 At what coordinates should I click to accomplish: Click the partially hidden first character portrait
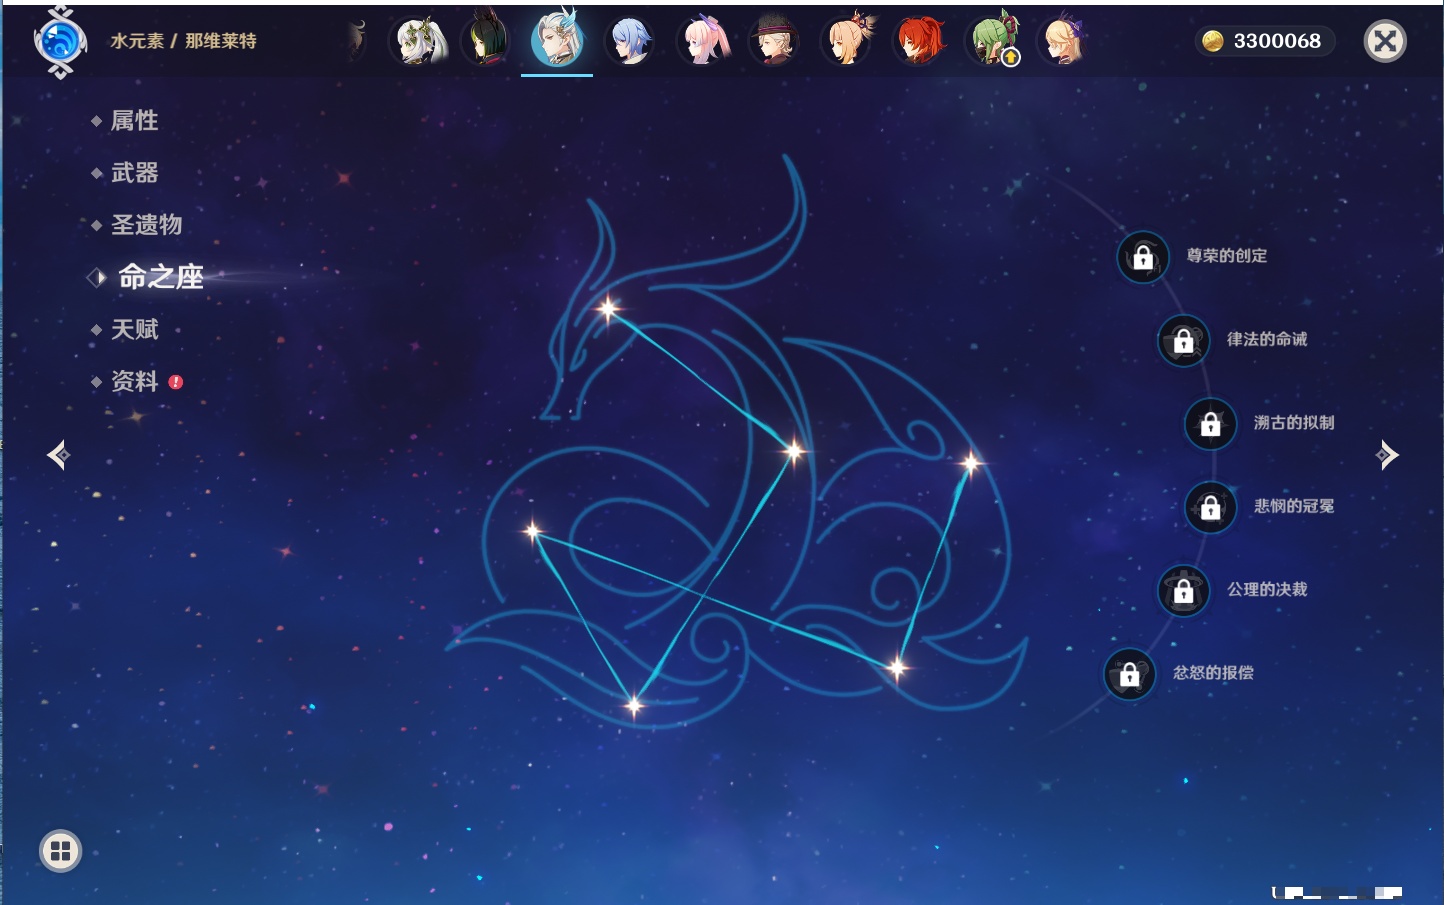(x=356, y=40)
